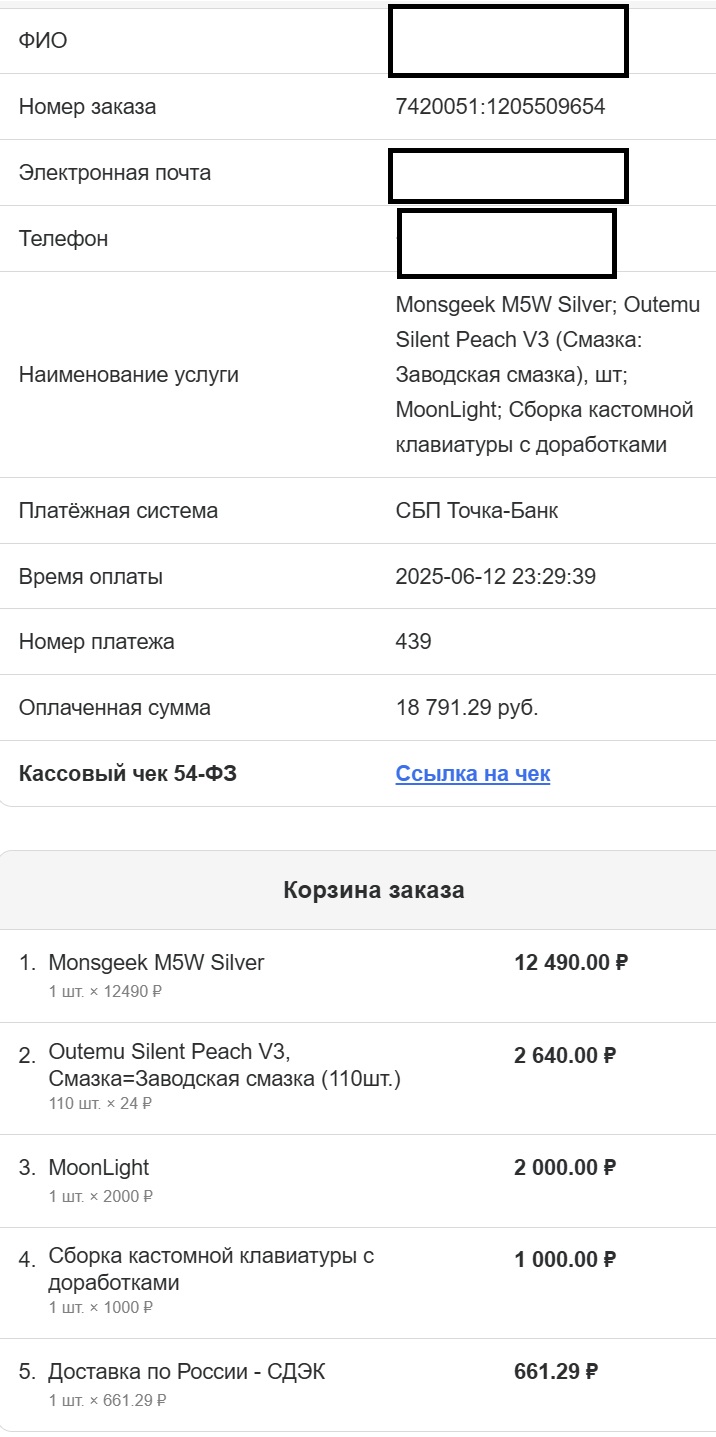Click the Корзина заказа header
The image size is (716, 1437).
[x=374, y=890]
